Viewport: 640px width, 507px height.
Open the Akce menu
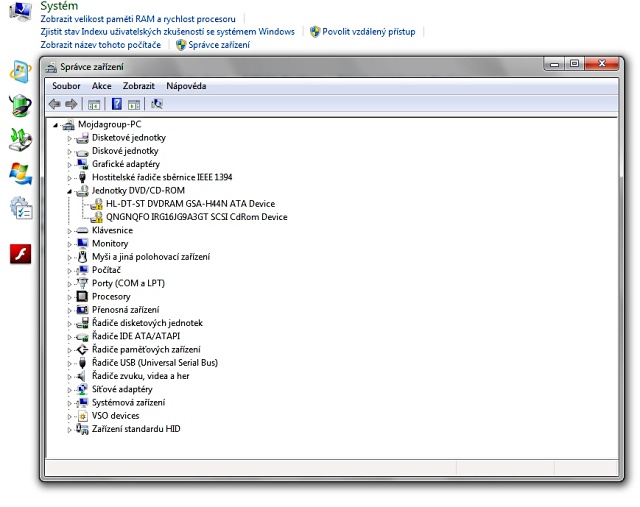[x=101, y=86]
